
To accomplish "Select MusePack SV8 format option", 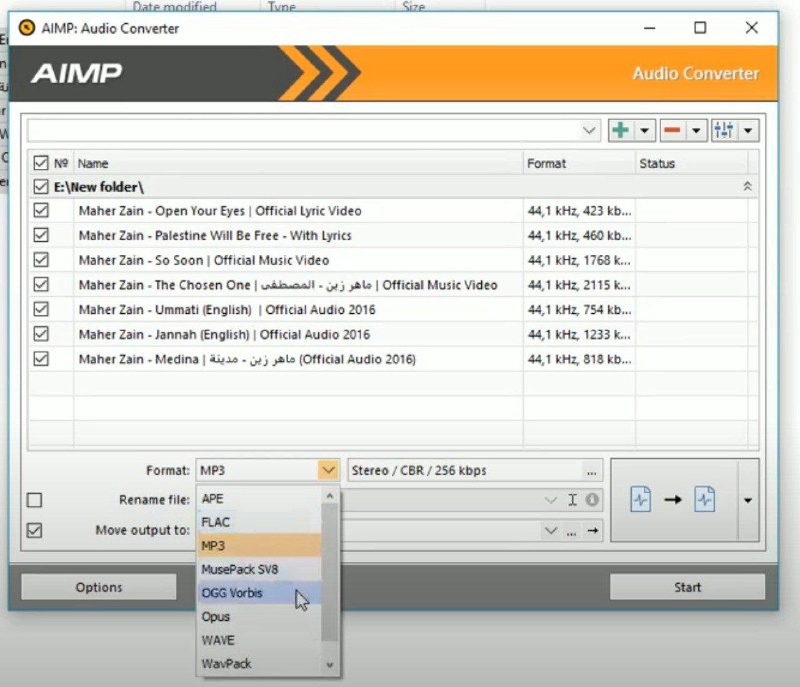I will (x=260, y=569).
